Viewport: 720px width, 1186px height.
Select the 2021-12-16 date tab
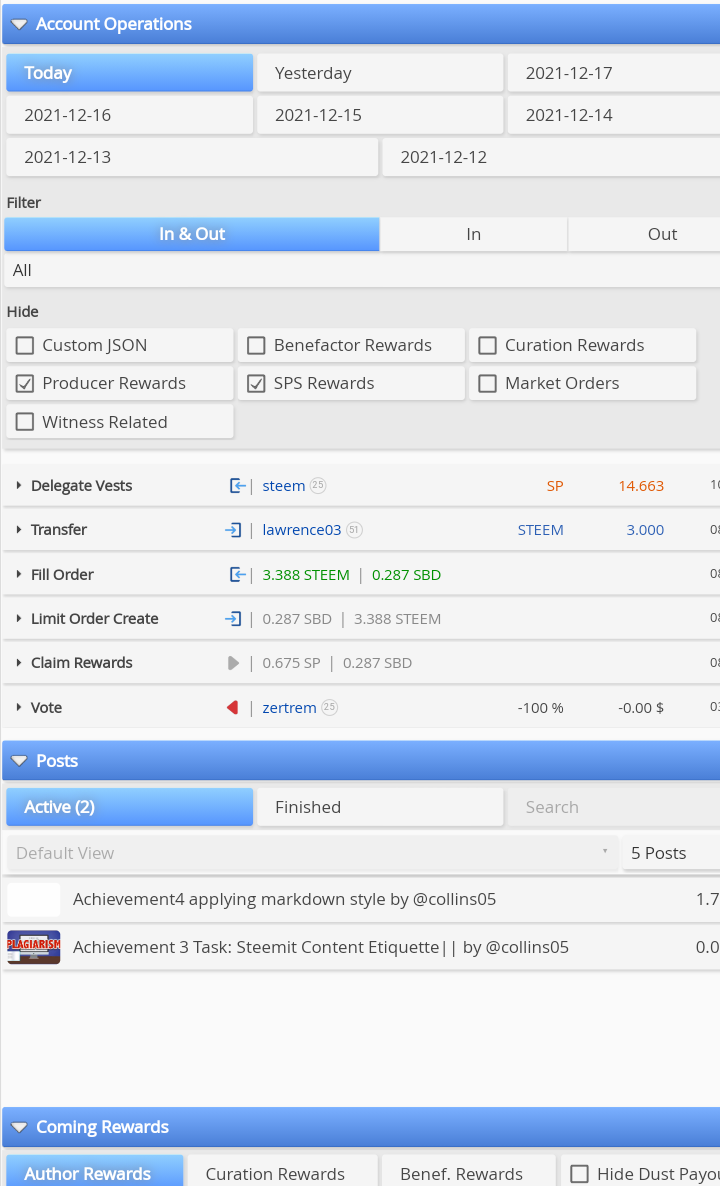(x=129, y=115)
